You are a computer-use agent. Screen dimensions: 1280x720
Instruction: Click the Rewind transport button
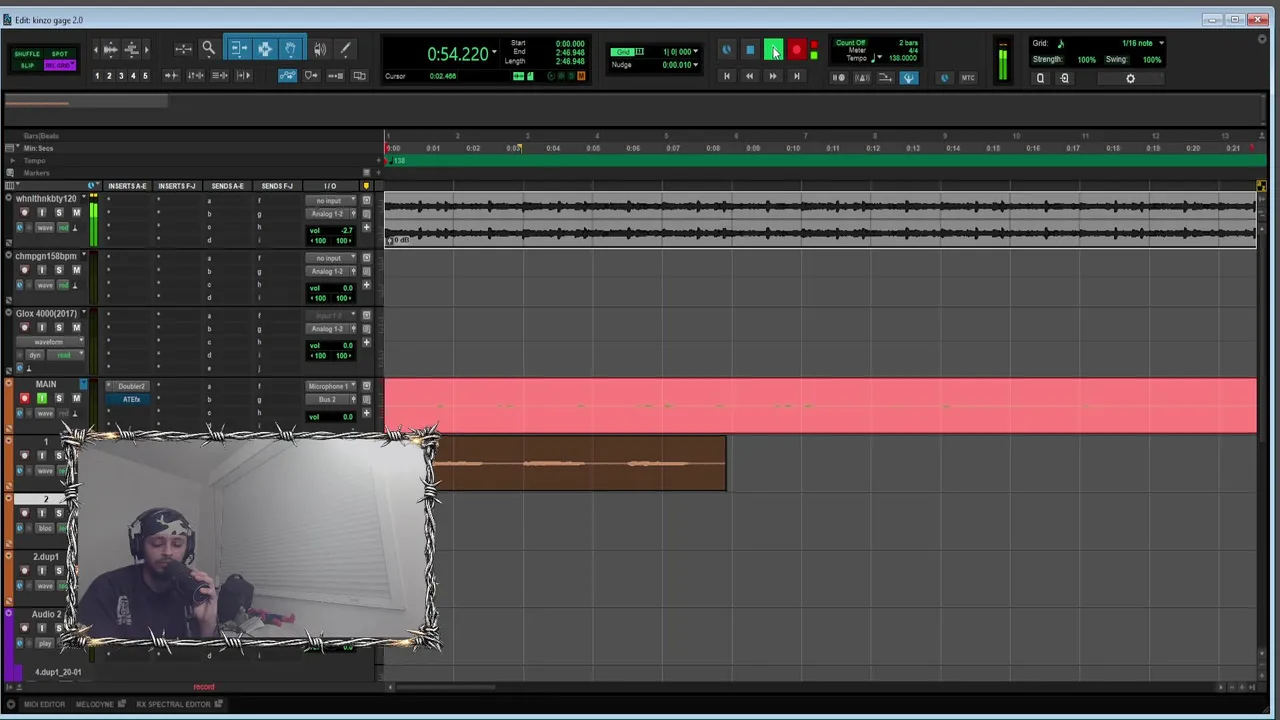749,76
